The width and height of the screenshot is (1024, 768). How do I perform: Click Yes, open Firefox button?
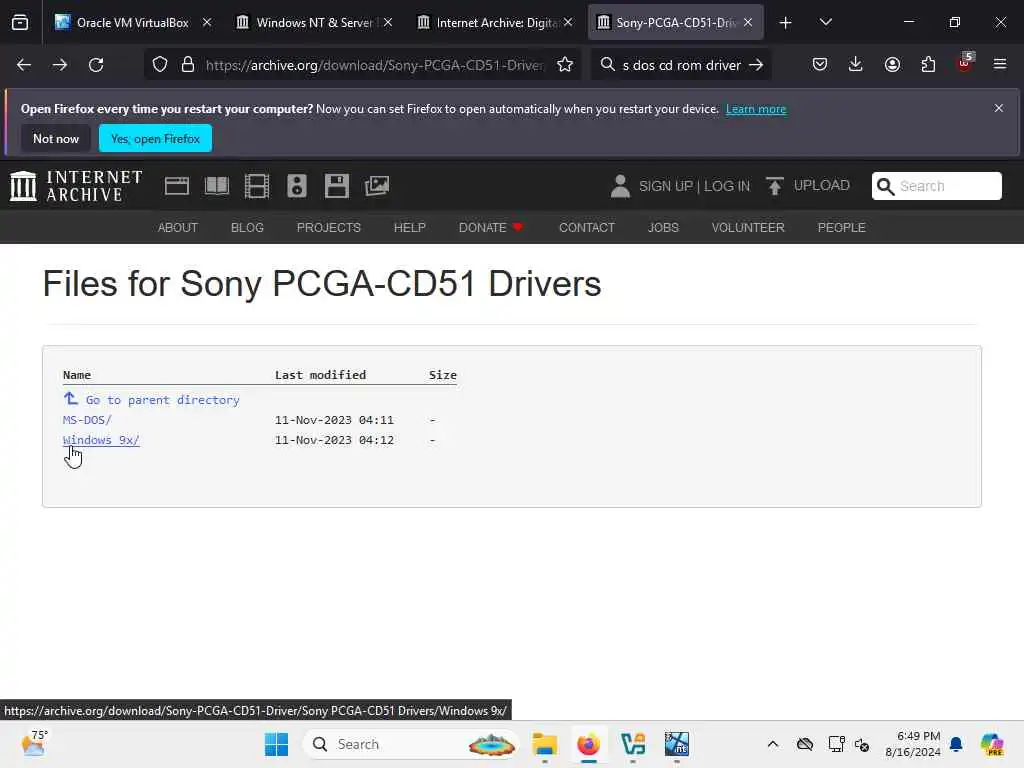point(155,138)
